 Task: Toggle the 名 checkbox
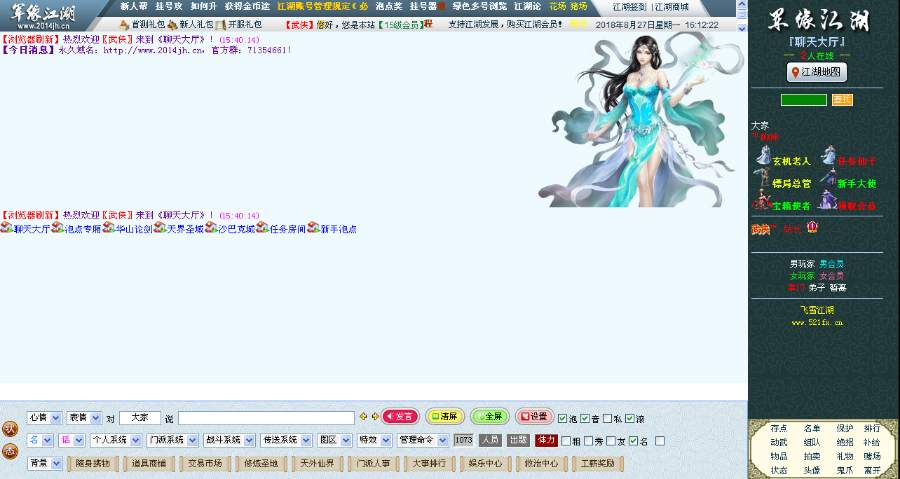(x=633, y=441)
